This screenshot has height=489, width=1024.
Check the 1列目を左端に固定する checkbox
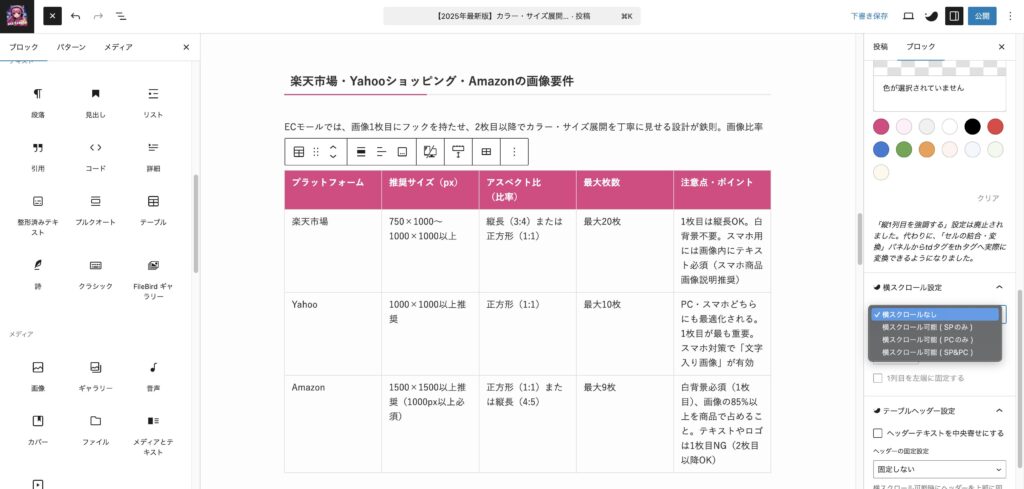point(878,378)
